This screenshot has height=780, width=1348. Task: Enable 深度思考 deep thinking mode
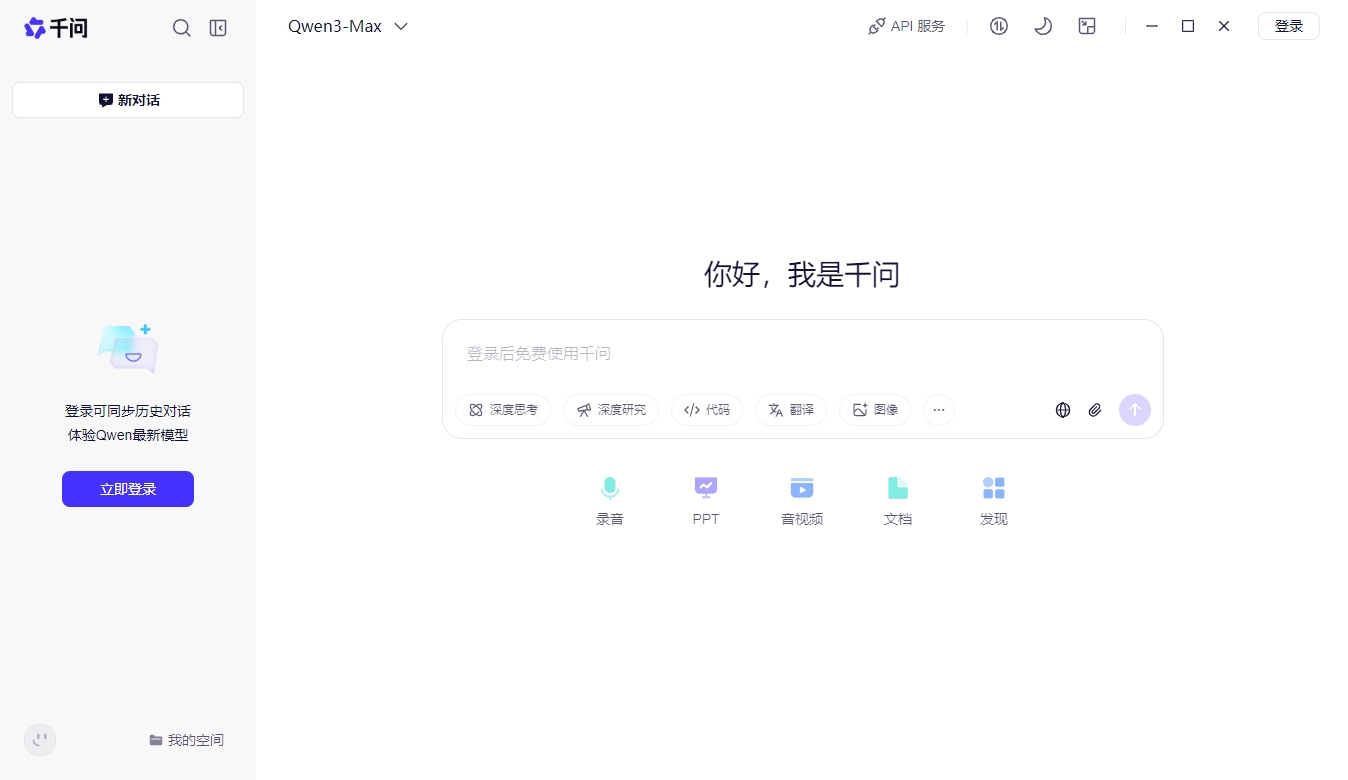[x=503, y=410]
